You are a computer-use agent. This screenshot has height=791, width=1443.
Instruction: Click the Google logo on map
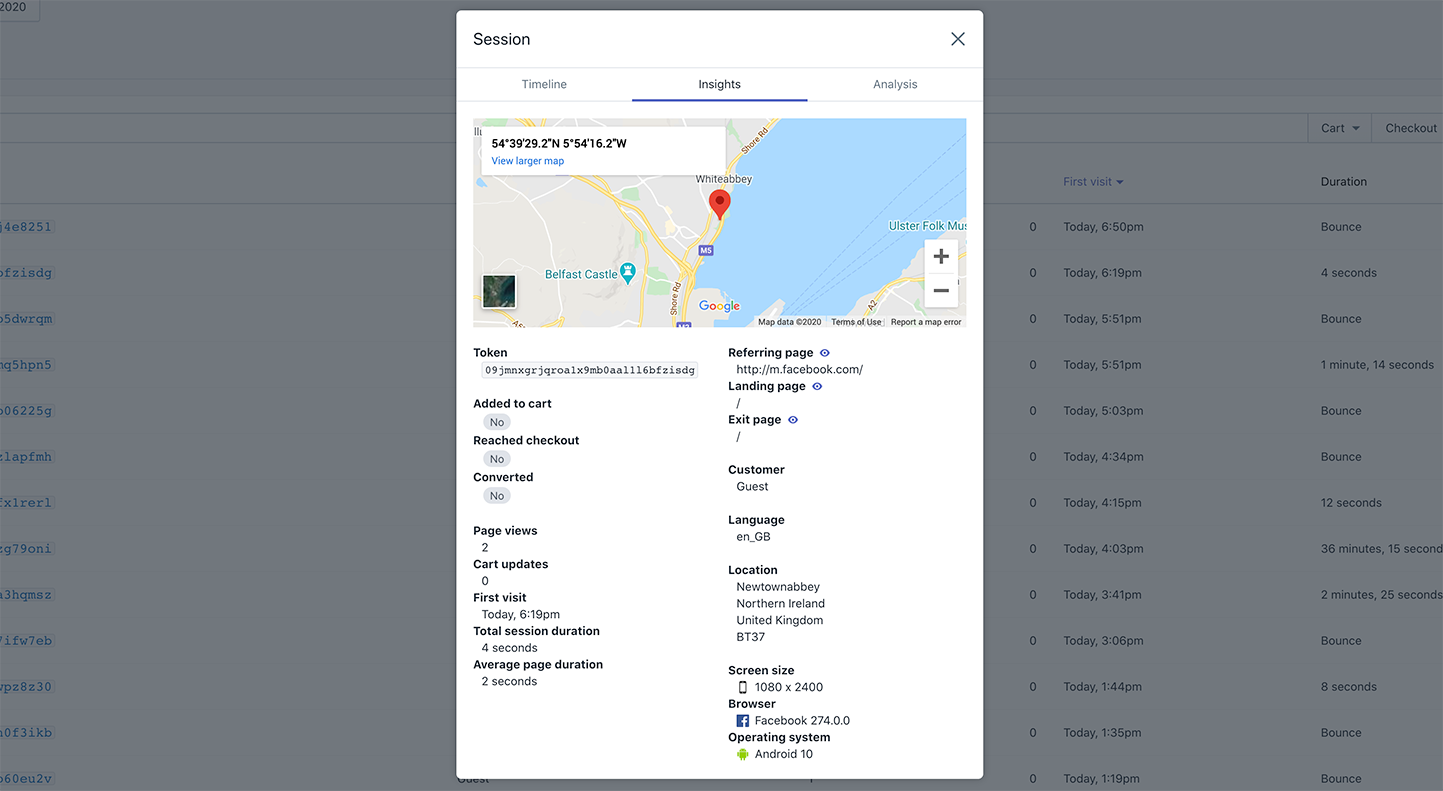(x=719, y=306)
